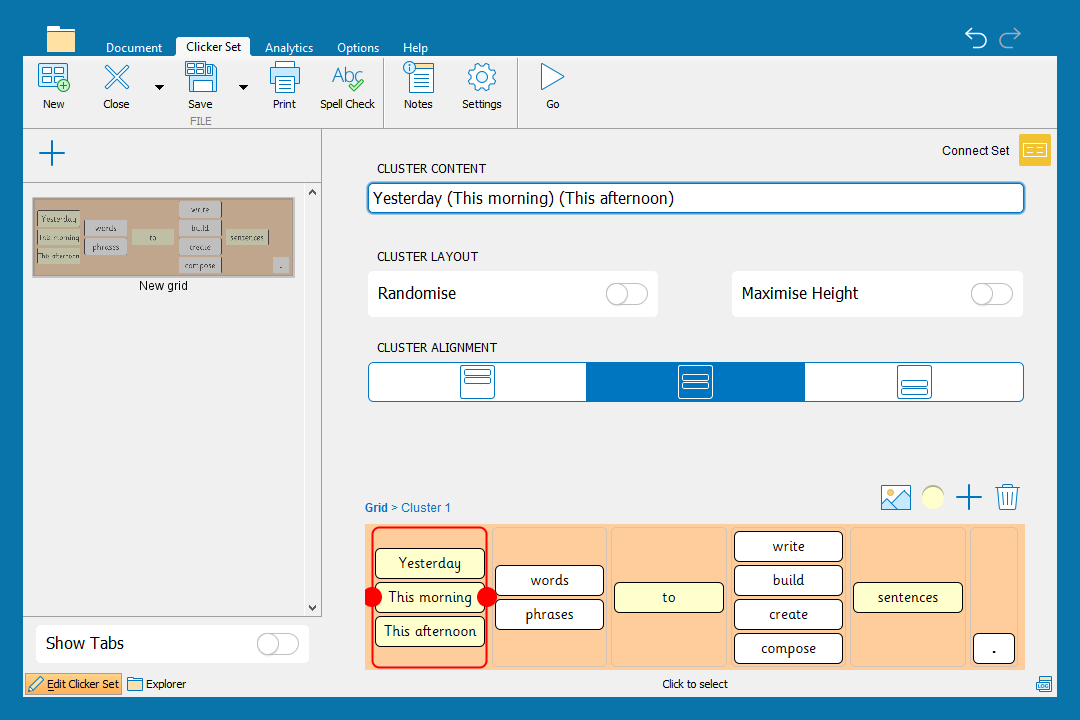Run the Spell Check tool

(347, 78)
